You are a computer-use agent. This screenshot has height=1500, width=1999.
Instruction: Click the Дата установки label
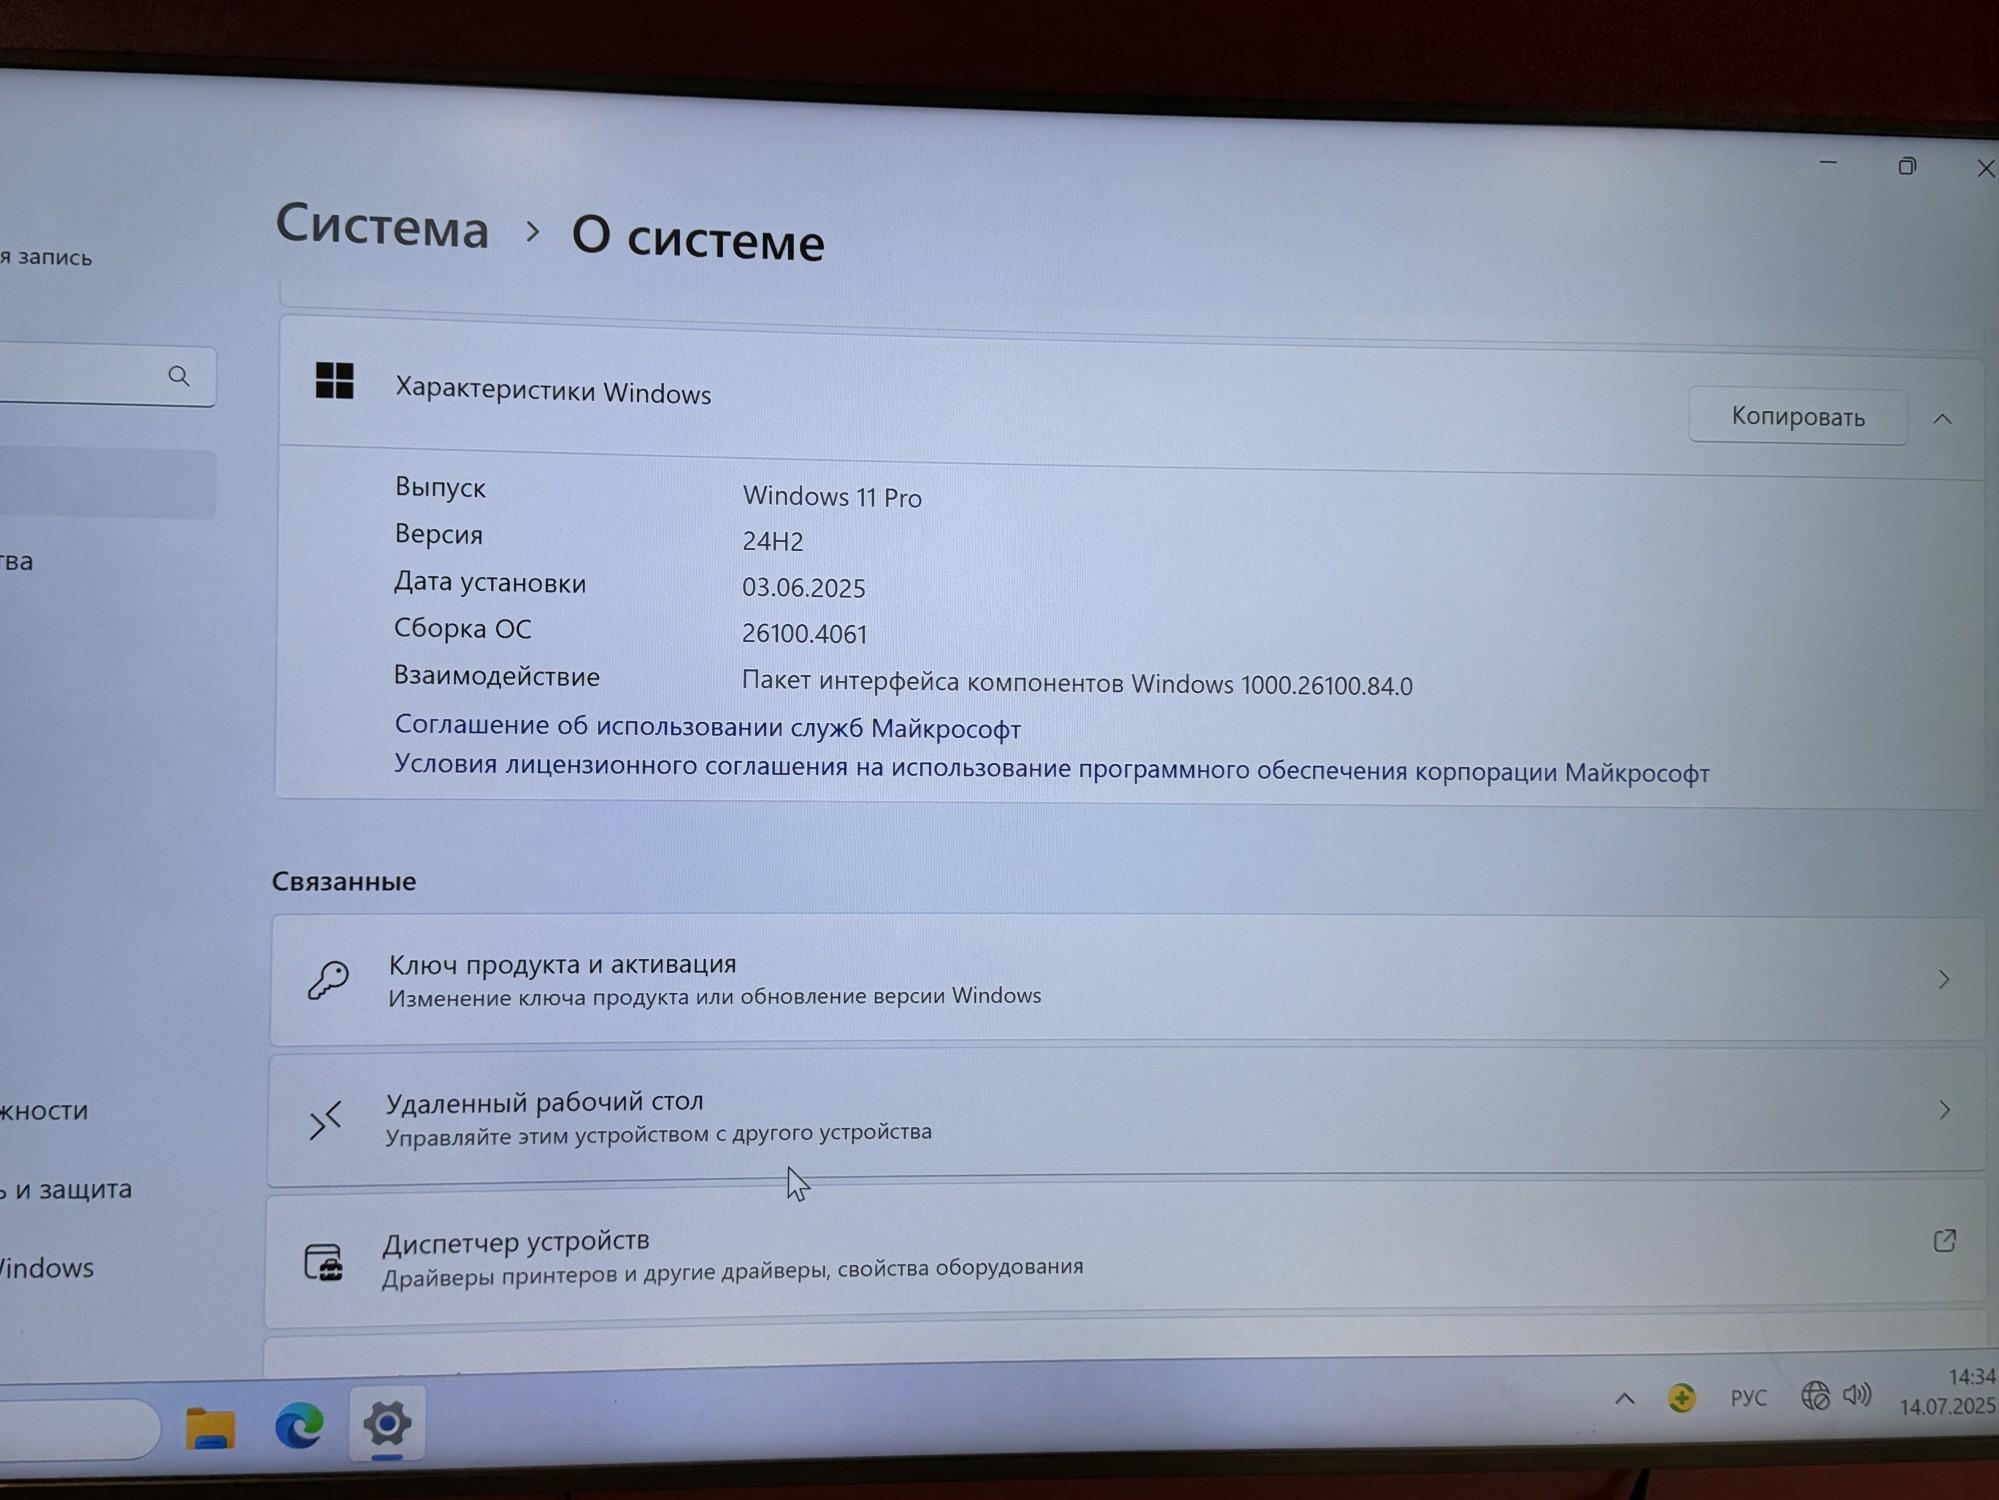[x=490, y=582]
